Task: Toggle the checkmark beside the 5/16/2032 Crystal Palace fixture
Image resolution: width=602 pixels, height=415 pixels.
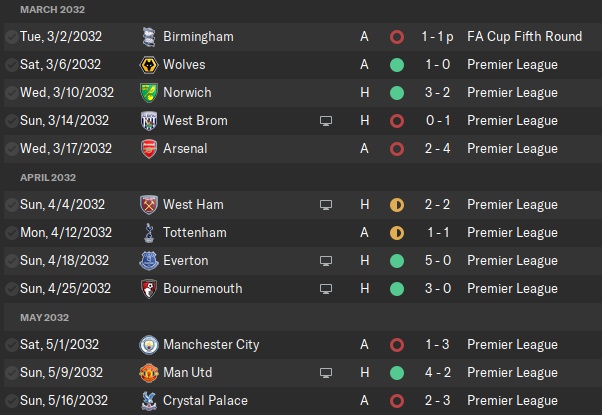Action: pyautogui.click(x=11, y=401)
